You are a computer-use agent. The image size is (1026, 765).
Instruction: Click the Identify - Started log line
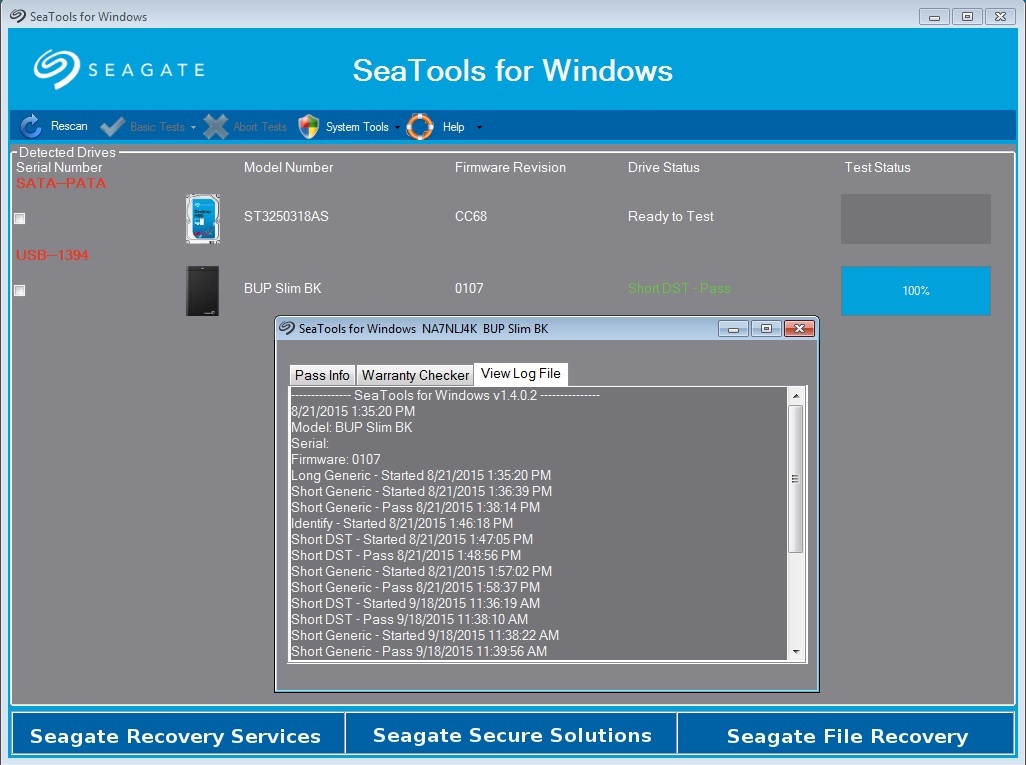(402, 524)
